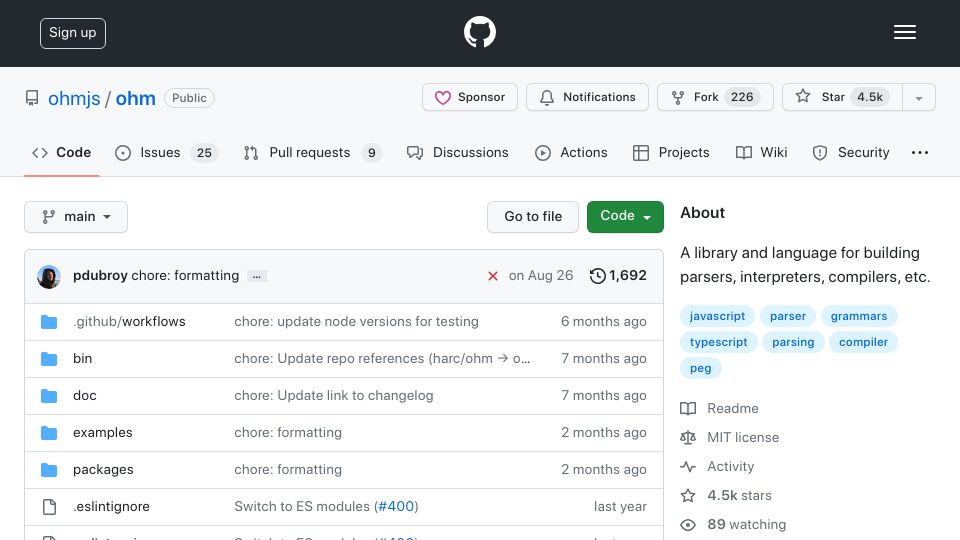
Task: Open the Actions tab
Action: 571,152
